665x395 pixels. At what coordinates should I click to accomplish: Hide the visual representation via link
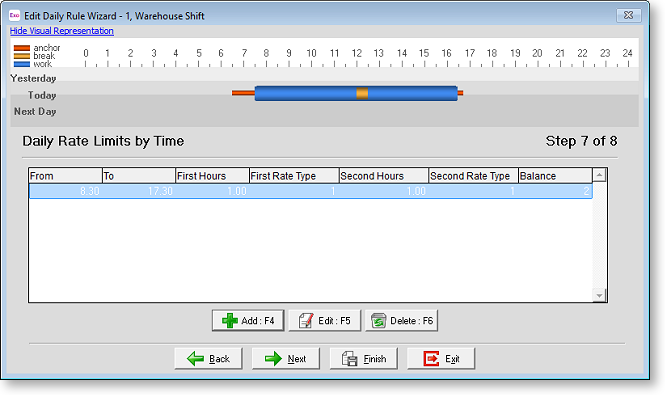pyautogui.click(x=61, y=31)
